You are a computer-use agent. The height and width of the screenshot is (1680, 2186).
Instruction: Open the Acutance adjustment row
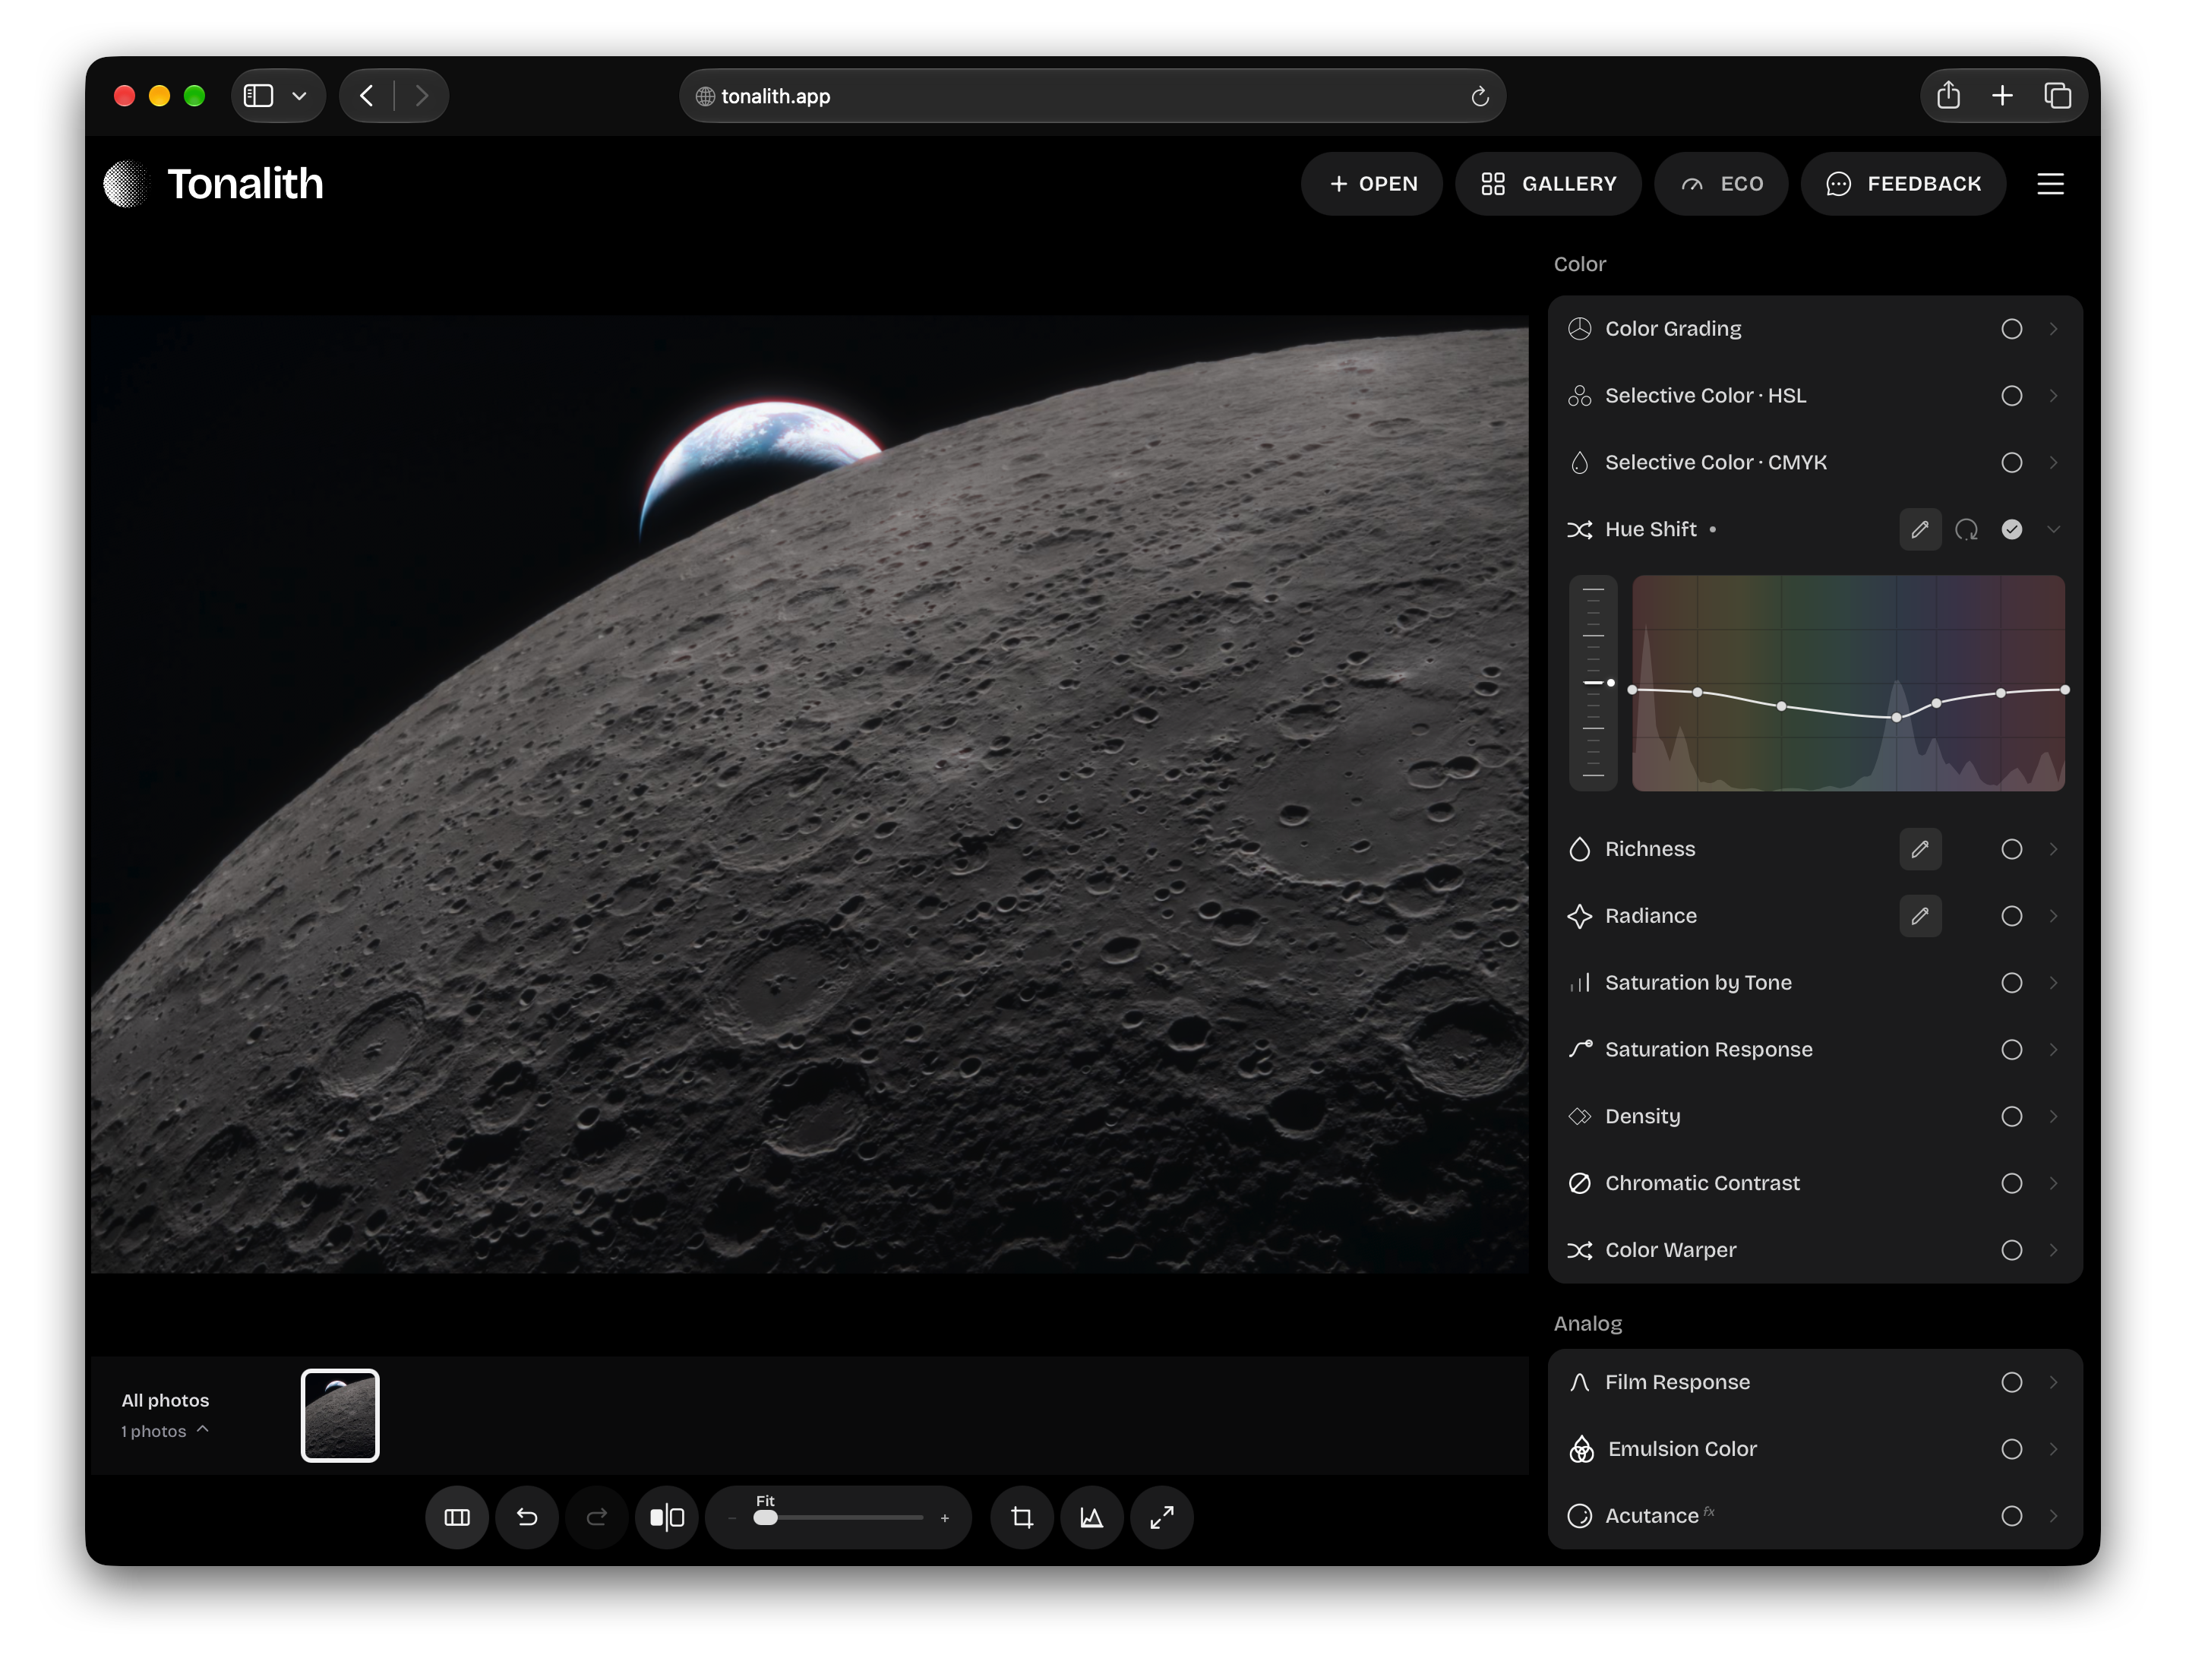pos(1814,1516)
